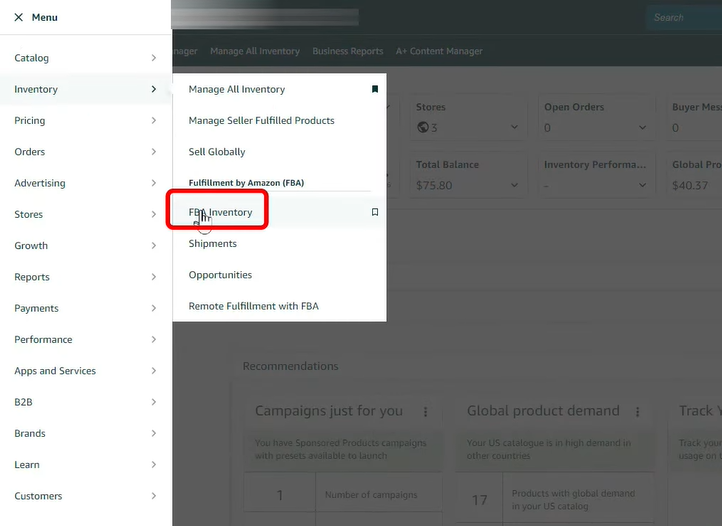Image resolution: width=722 pixels, height=526 pixels.
Task: Bookmark the FBA Inventory entry
Action: [375, 212]
